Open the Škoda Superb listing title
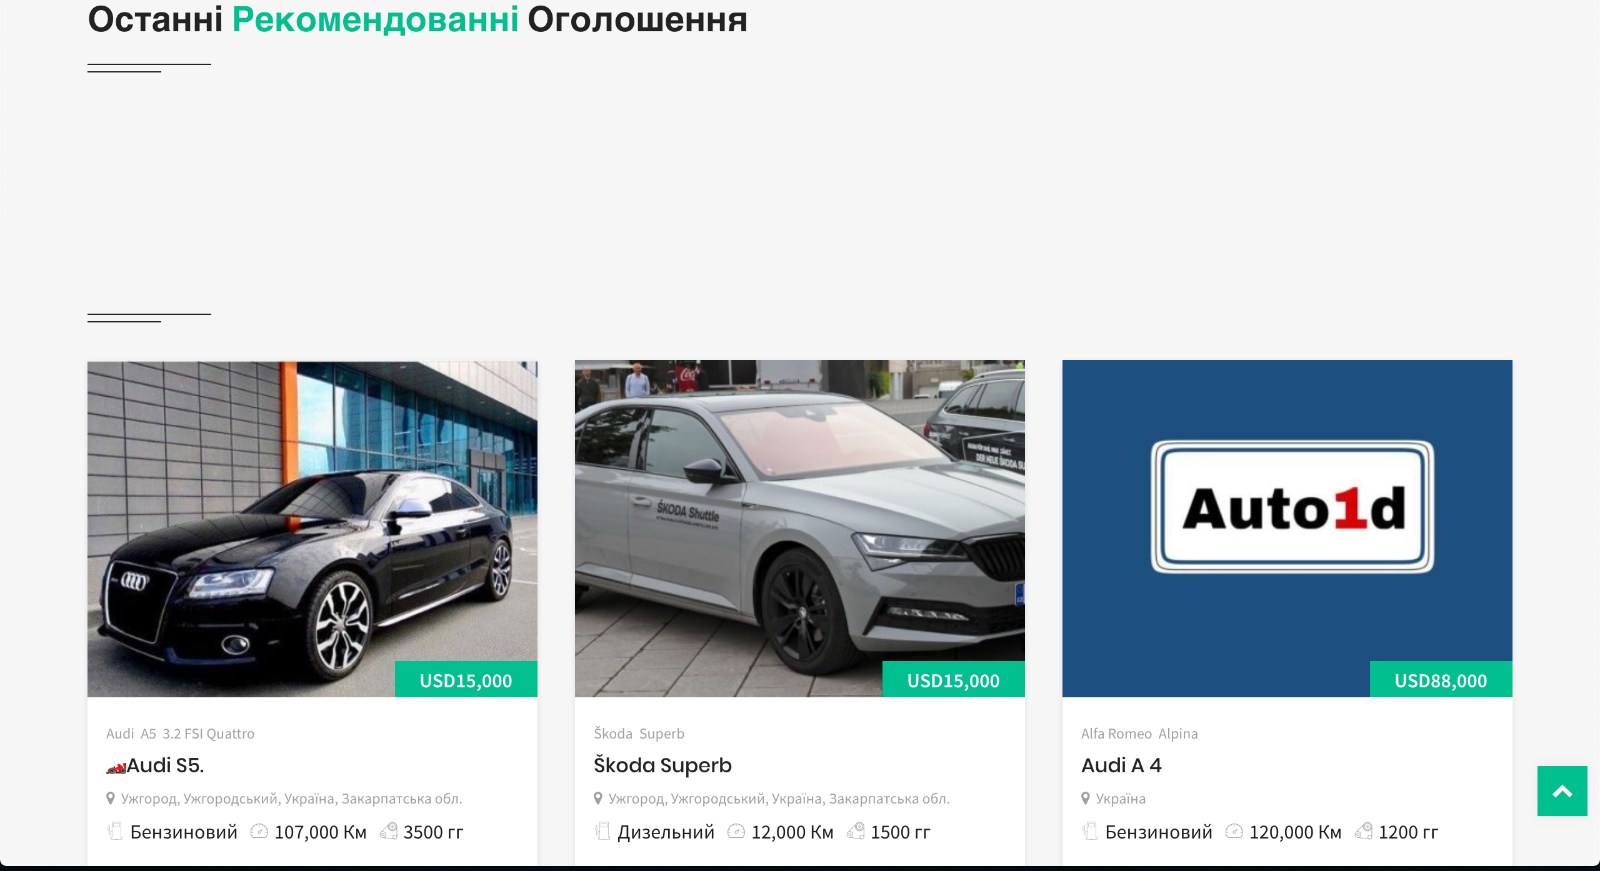Image resolution: width=1600 pixels, height=871 pixels. (x=663, y=766)
